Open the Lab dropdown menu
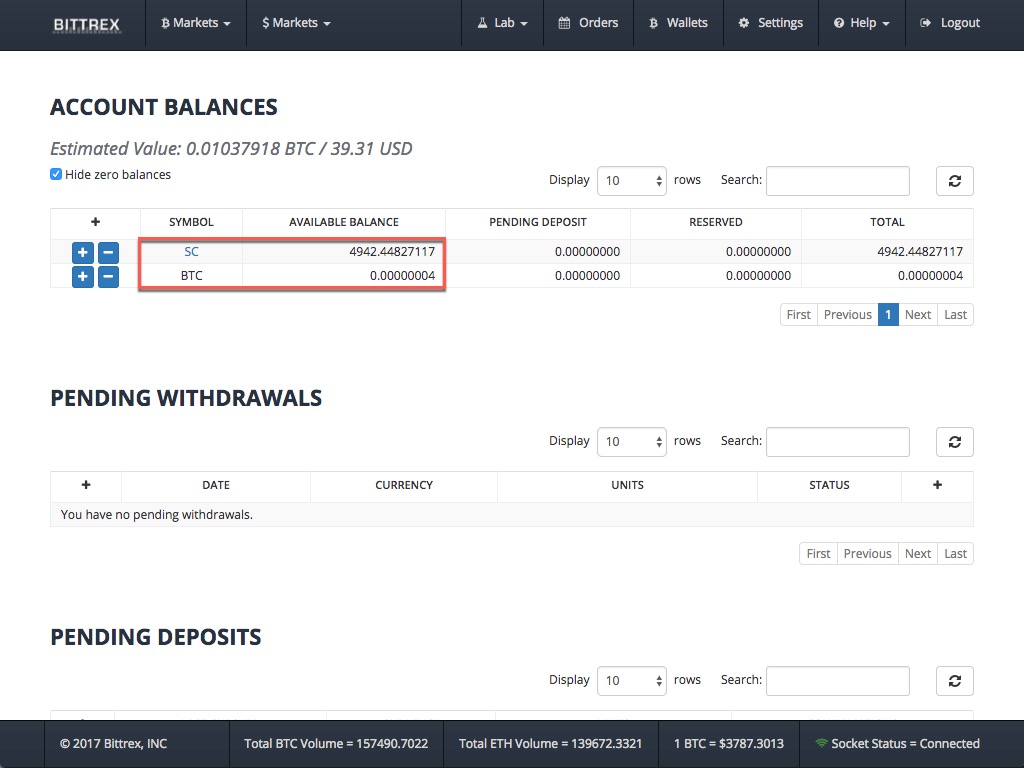 coord(502,23)
